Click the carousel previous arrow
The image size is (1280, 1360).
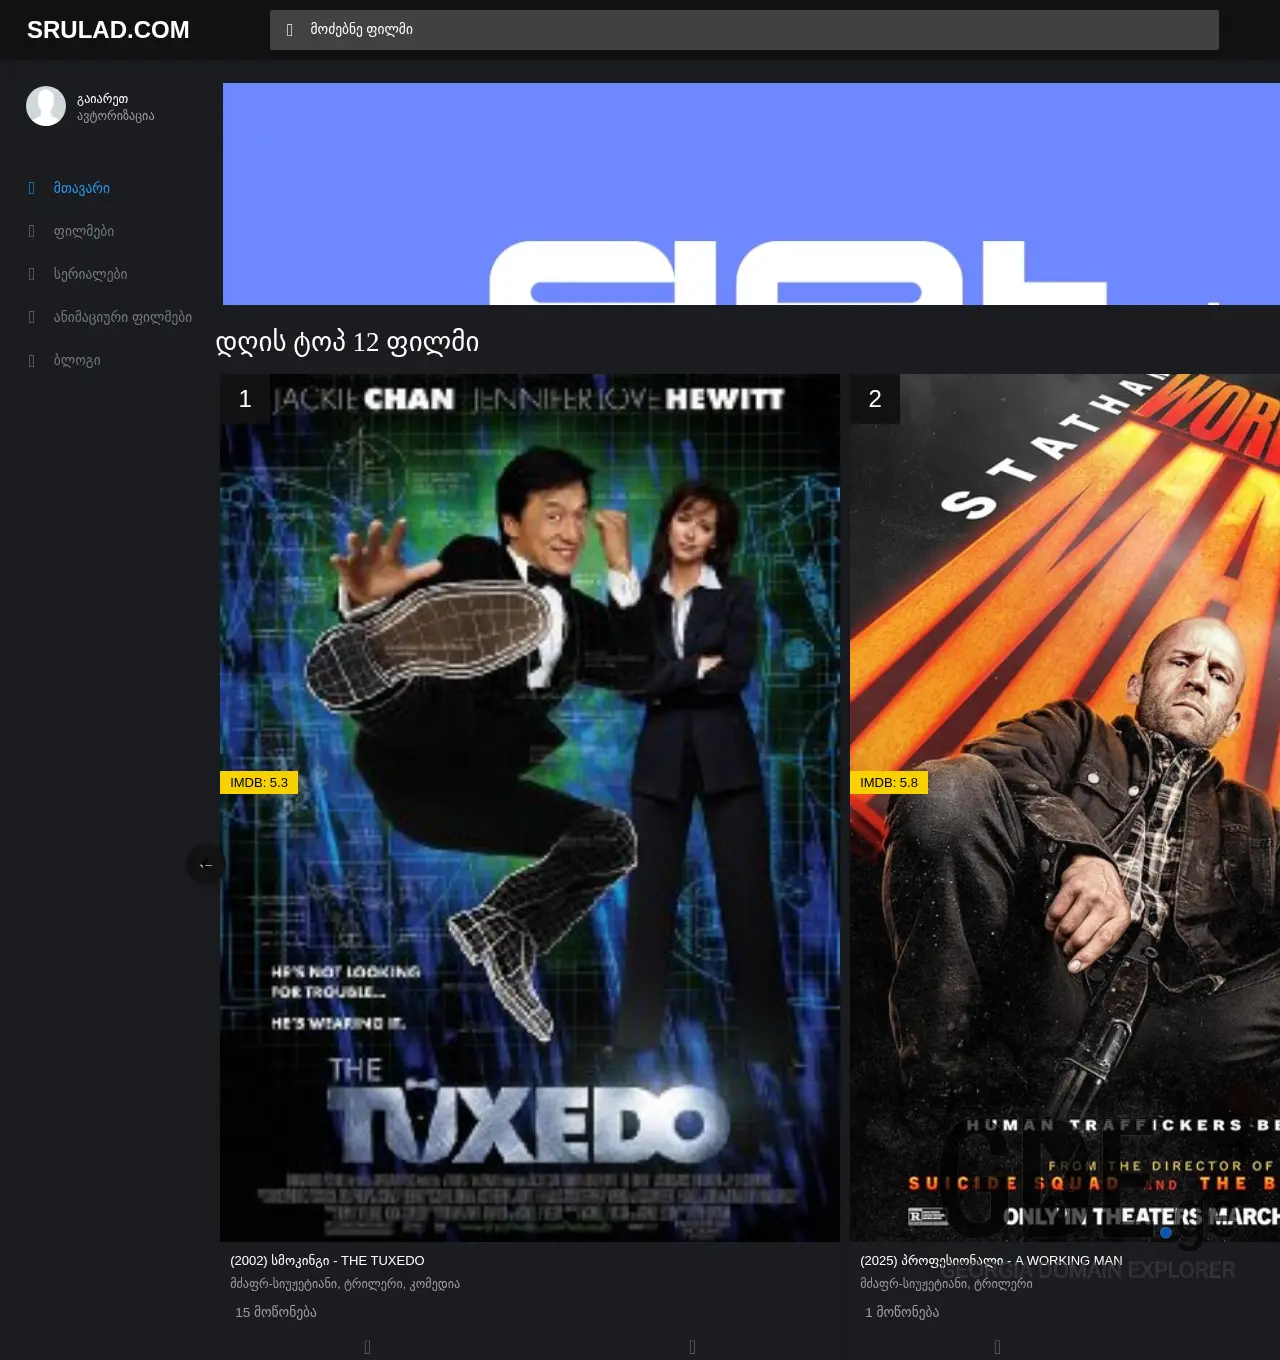tap(206, 865)
